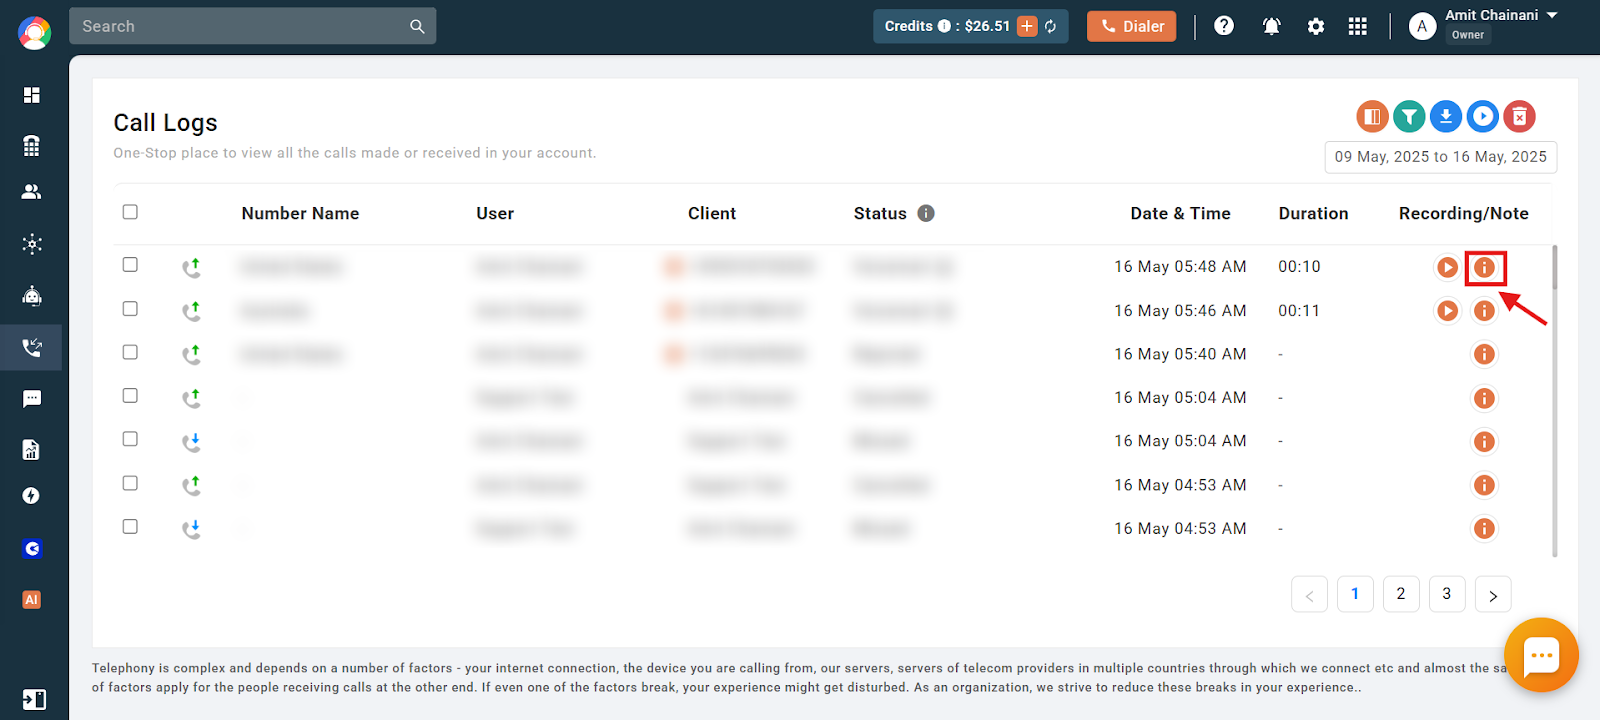Open the apps grid icon
Viewport: 1600px width, 720px height.
click(x=1358, y=26)
